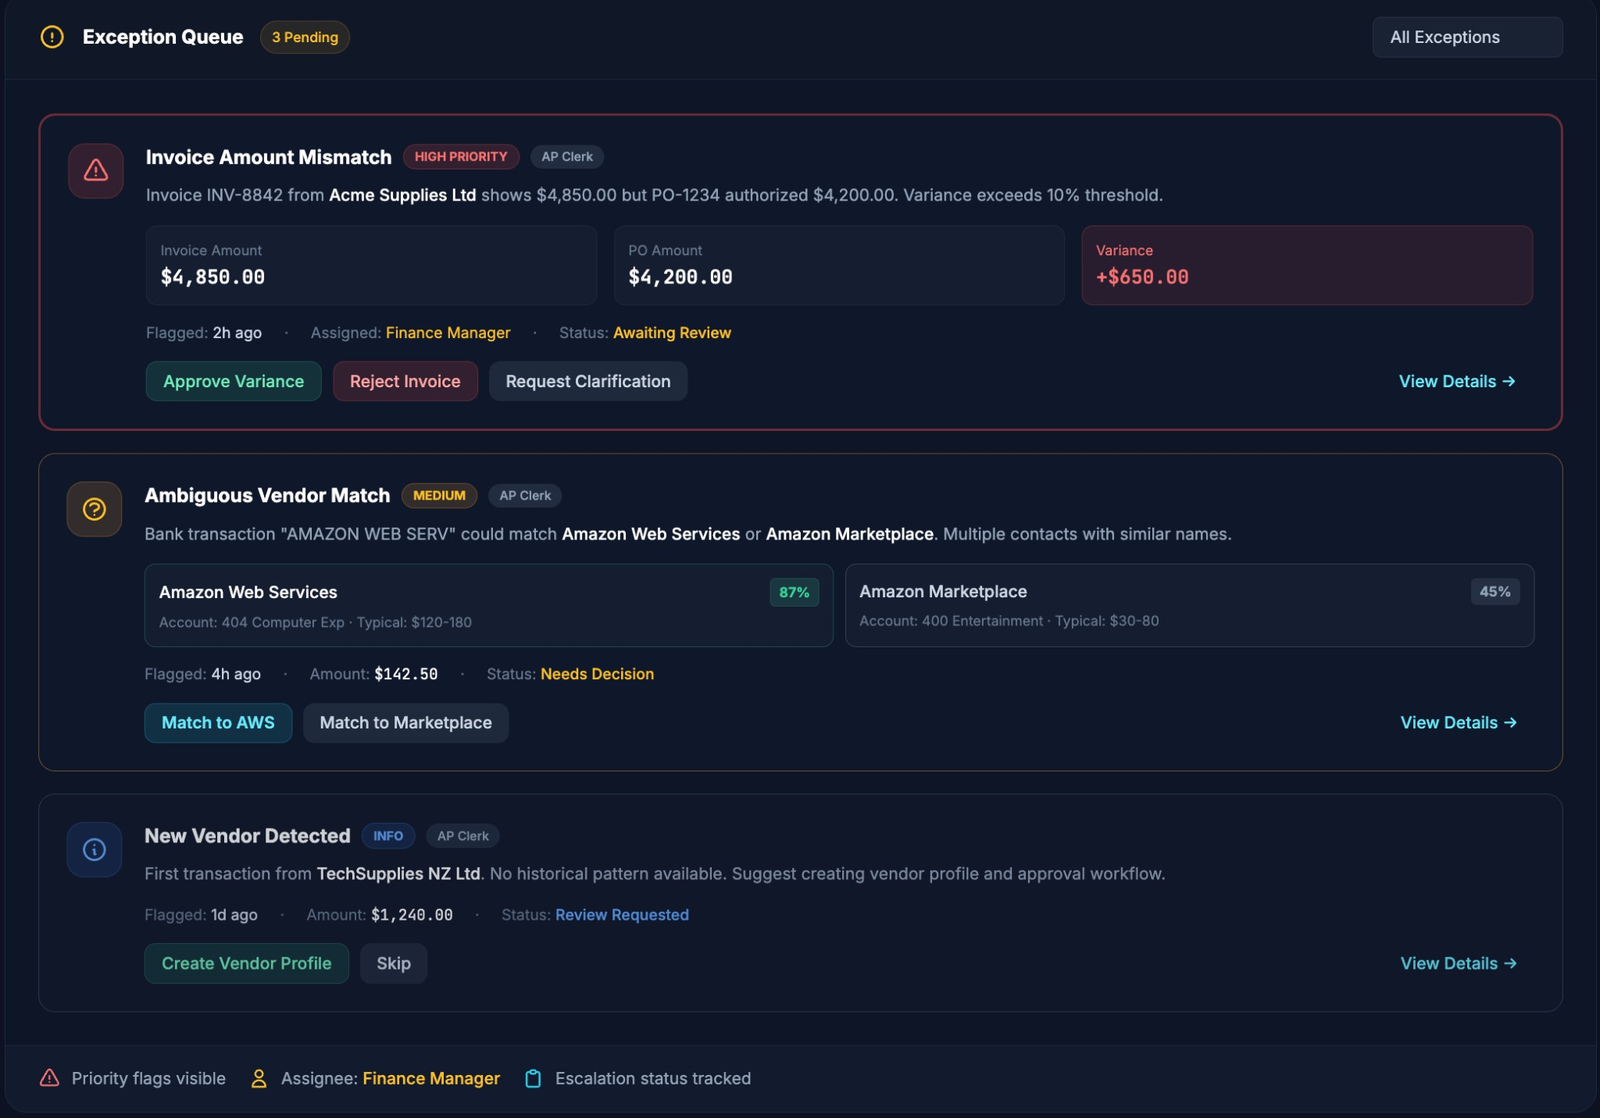Click the info icon on New Vendor Detected
The image size is (1600, 1118).
[93, 849]
